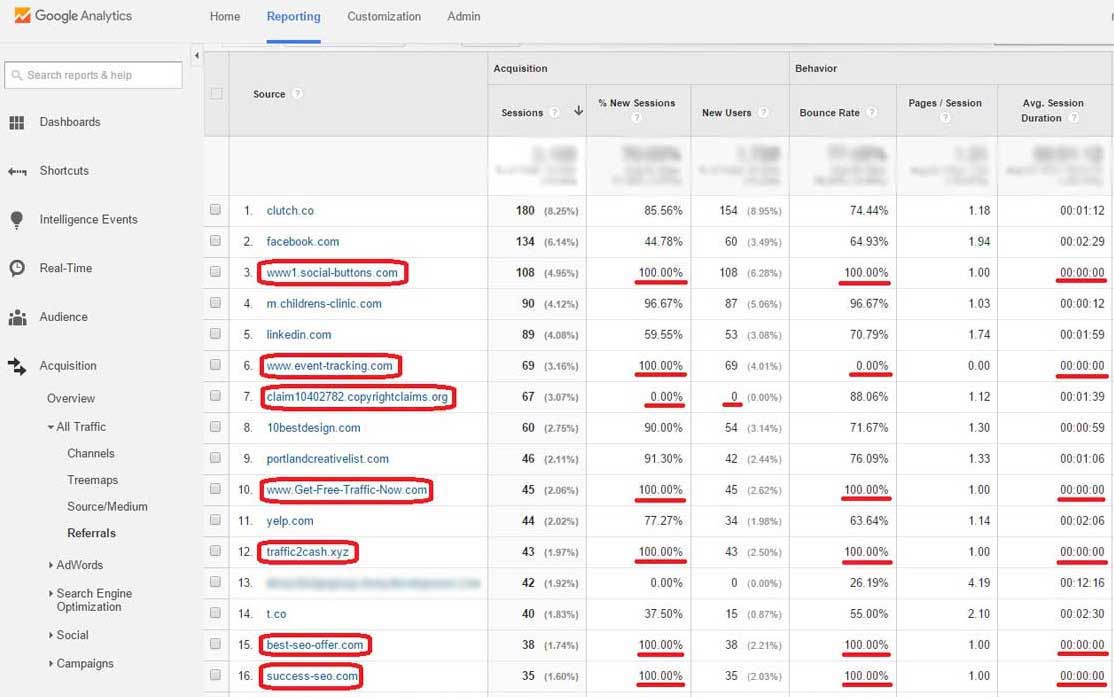Viewport: 1114px width, 697px height.
Task: Switch to the Reporting tab
Action: tap(293, 16)
